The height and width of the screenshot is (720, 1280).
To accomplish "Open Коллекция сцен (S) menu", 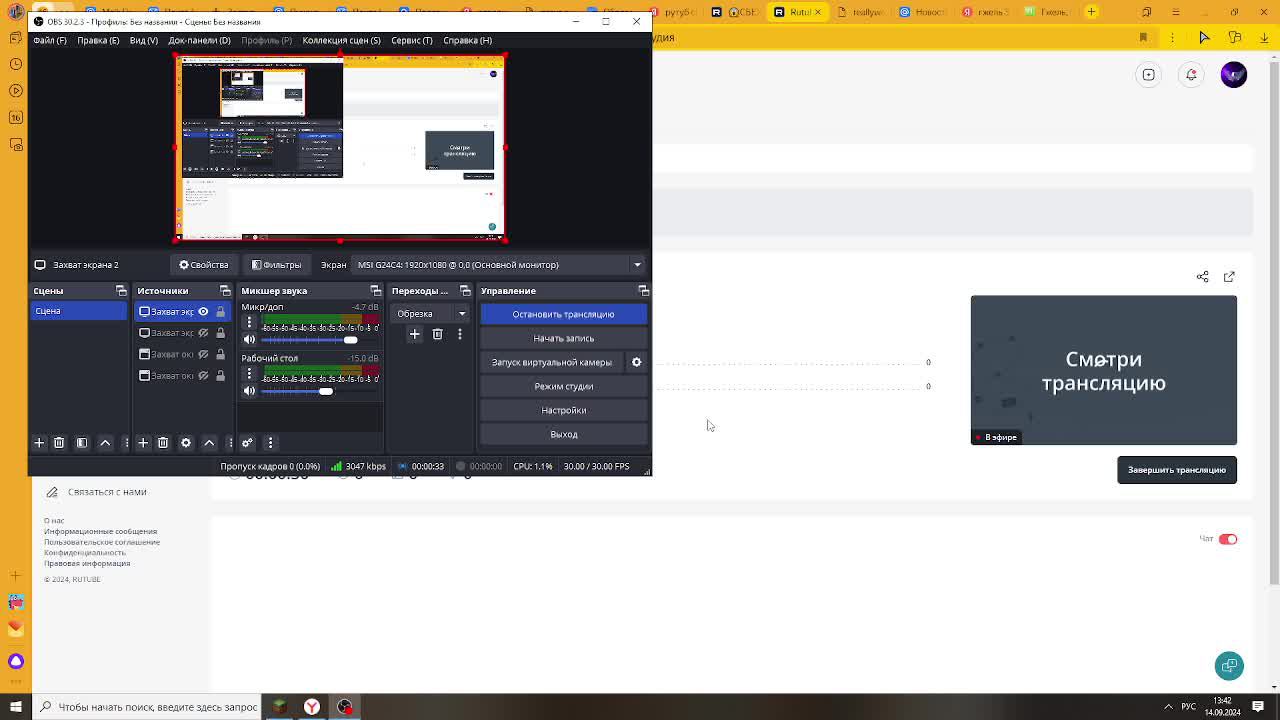I will (x=341, y=41).
